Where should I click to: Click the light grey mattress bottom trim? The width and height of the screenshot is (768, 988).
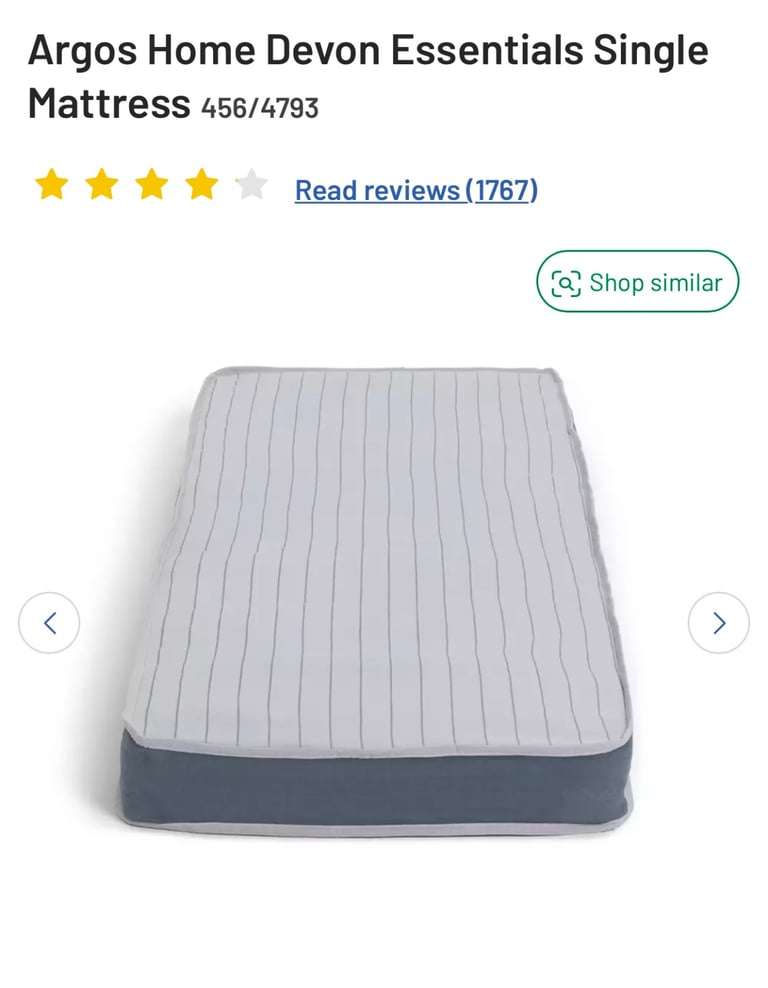375,827
